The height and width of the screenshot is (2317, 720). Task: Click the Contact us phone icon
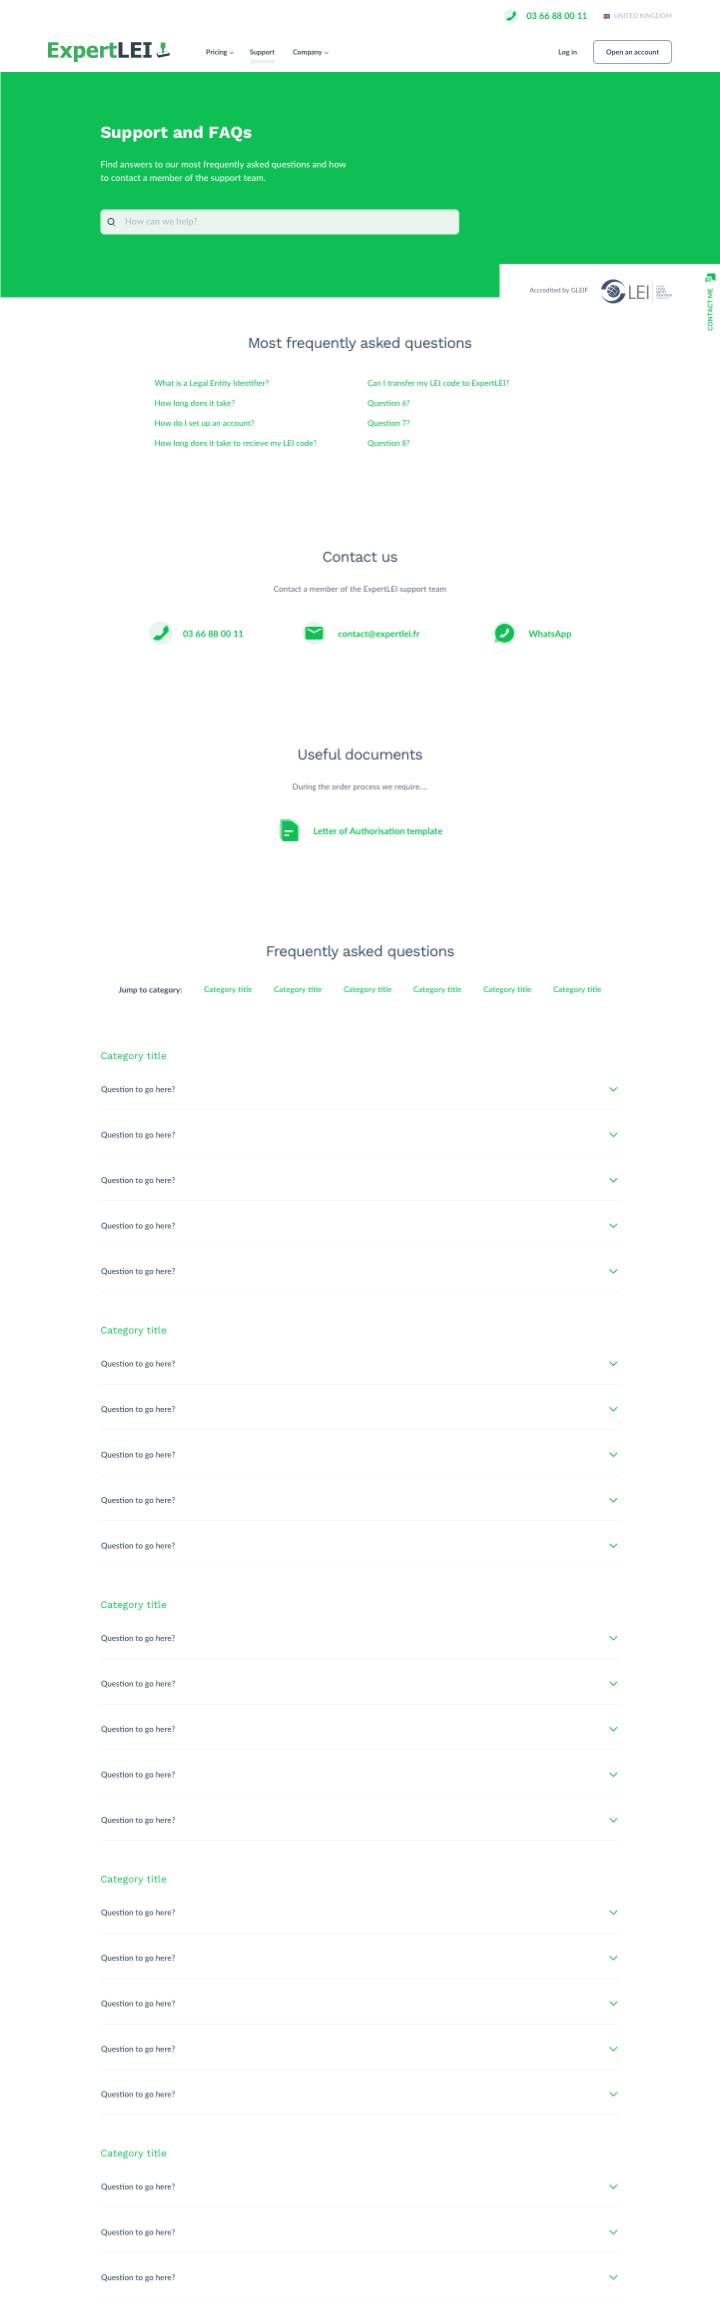tap(160, 633)
